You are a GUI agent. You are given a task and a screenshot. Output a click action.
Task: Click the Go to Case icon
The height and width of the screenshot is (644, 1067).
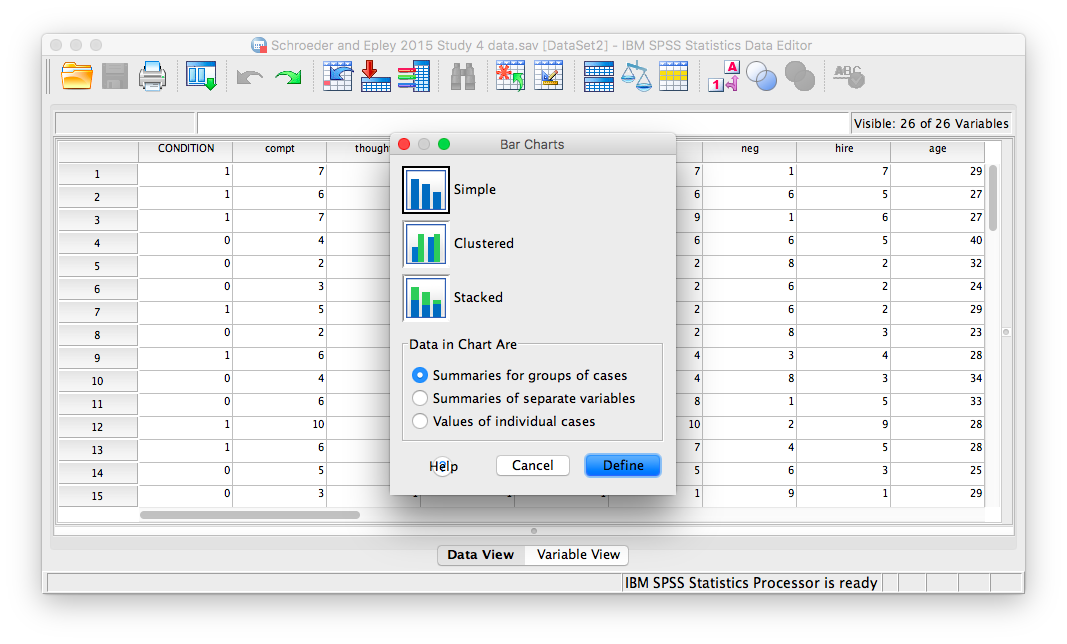click(338, 76)
